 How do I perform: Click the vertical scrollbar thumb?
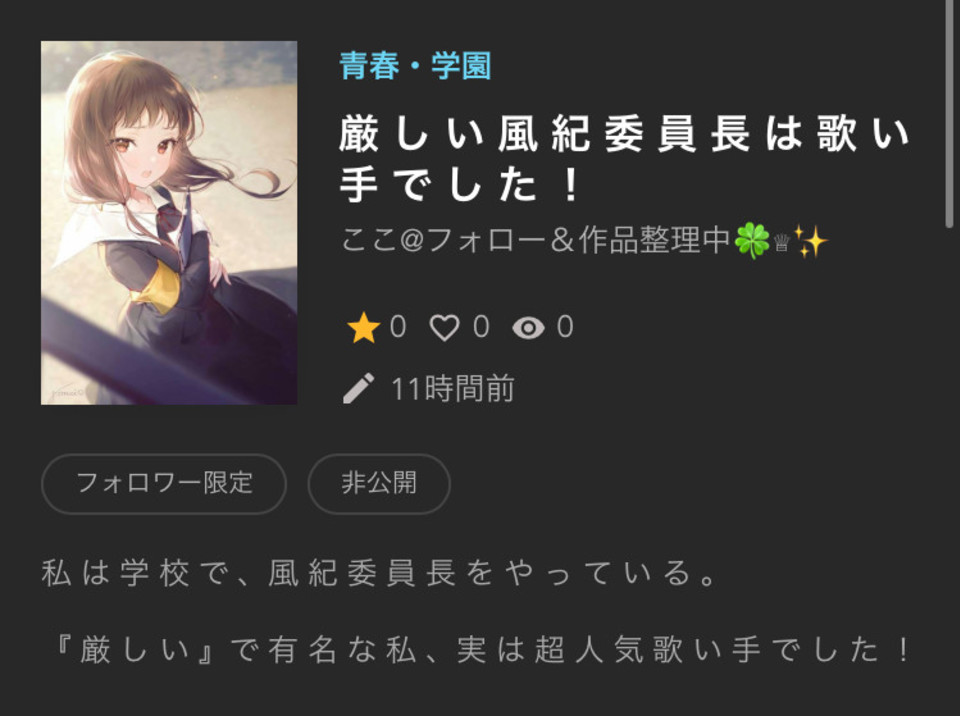950,114
